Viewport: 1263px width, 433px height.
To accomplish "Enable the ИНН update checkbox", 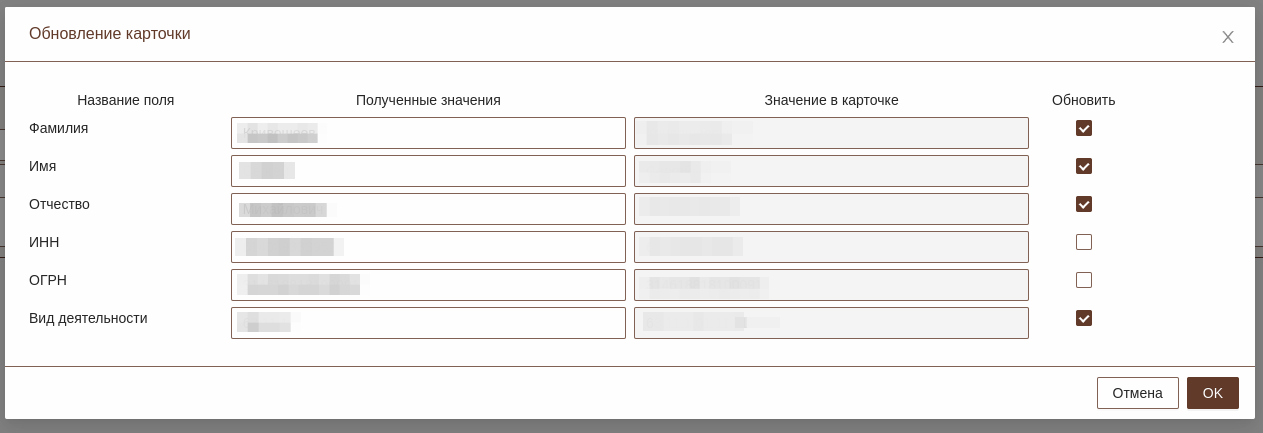I will pyautogui.click(x=1084, y=242).
